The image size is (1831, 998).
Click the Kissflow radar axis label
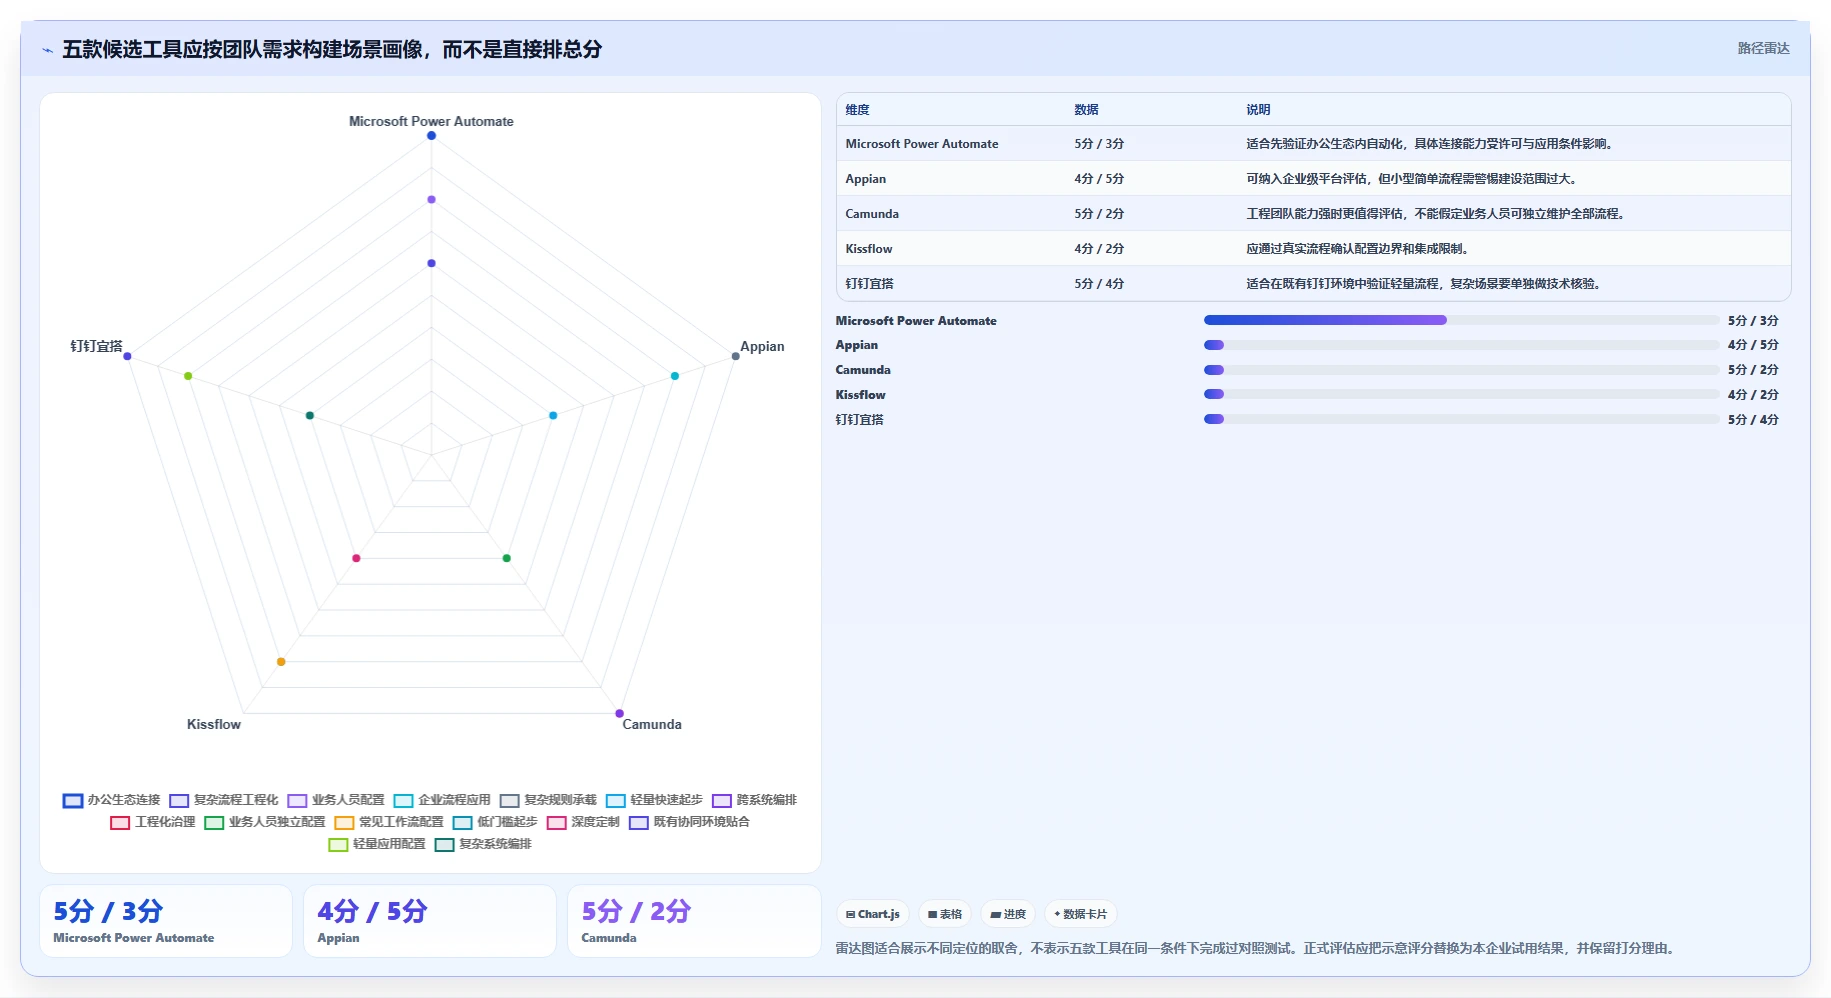[x=214, y=724]
